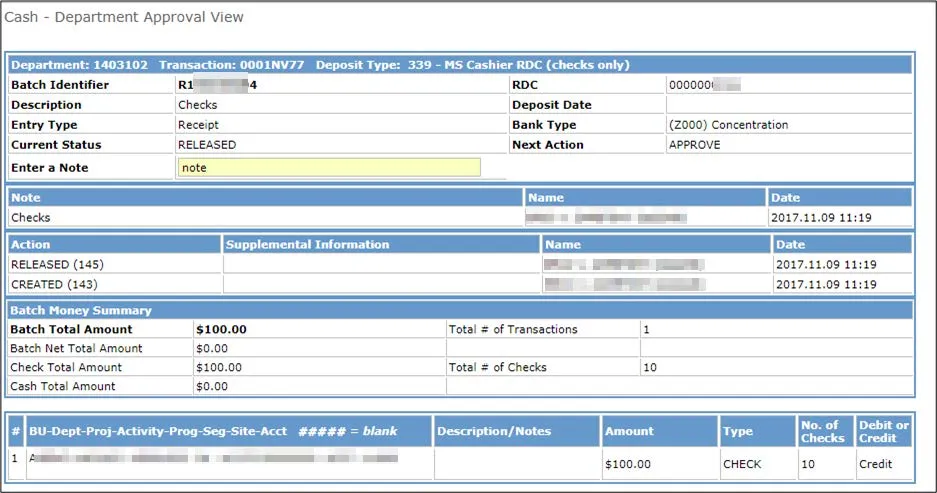Click the Deposit Date label
Viewport: 937px width, 493px height.
pos(552,105)
